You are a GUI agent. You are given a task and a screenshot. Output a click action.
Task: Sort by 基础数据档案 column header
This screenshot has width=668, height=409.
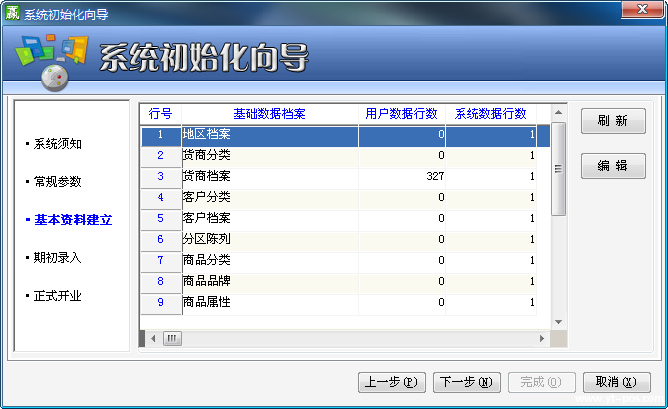pyautogui.click(x=270, y=114)
